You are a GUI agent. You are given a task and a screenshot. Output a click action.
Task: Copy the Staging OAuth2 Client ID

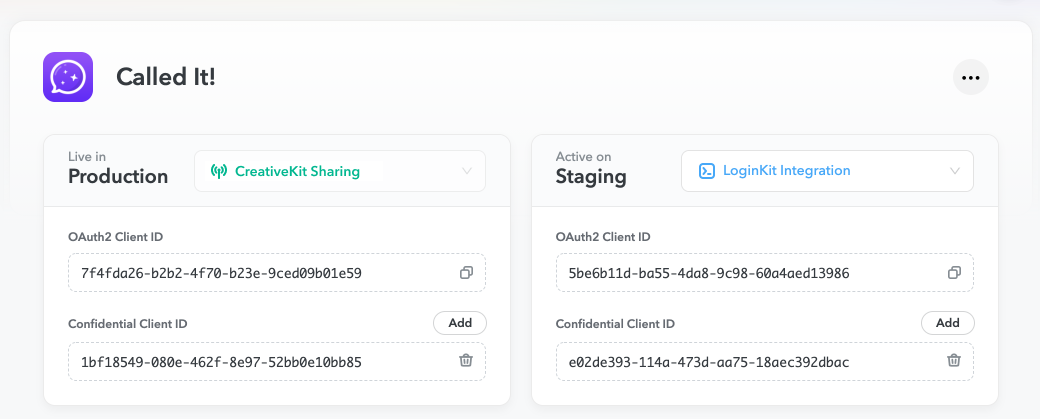point(954,272)
